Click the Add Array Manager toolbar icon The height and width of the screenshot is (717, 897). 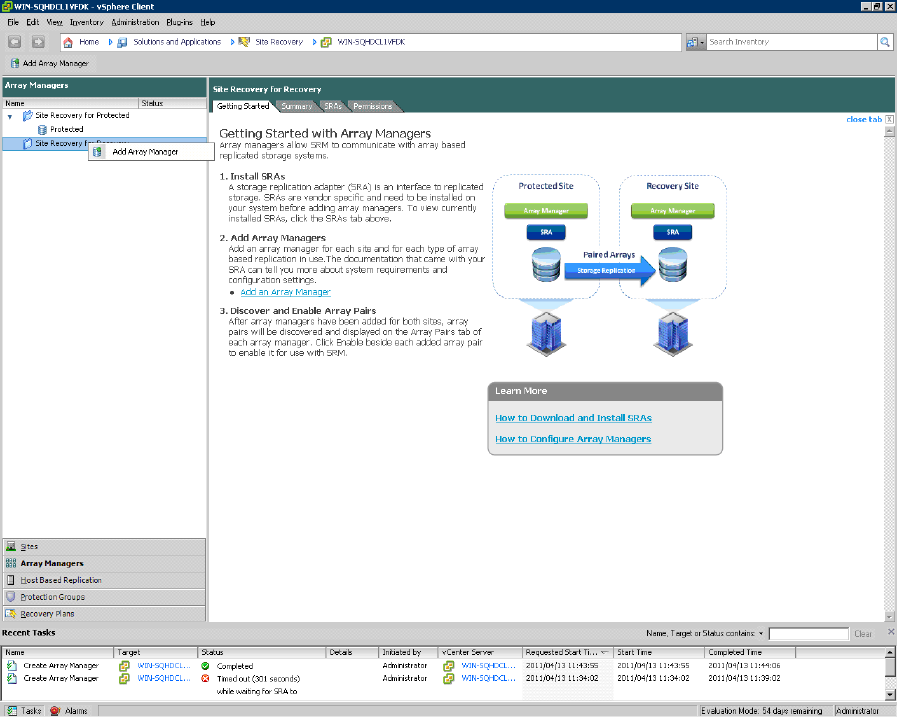click(x=14, y=63)
